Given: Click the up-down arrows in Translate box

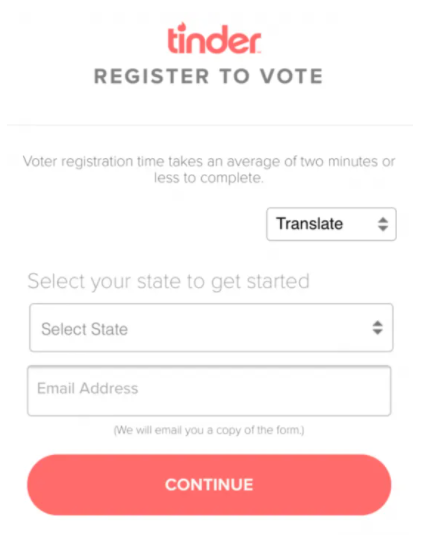Looking at the screenshot, I should [383, 224].
